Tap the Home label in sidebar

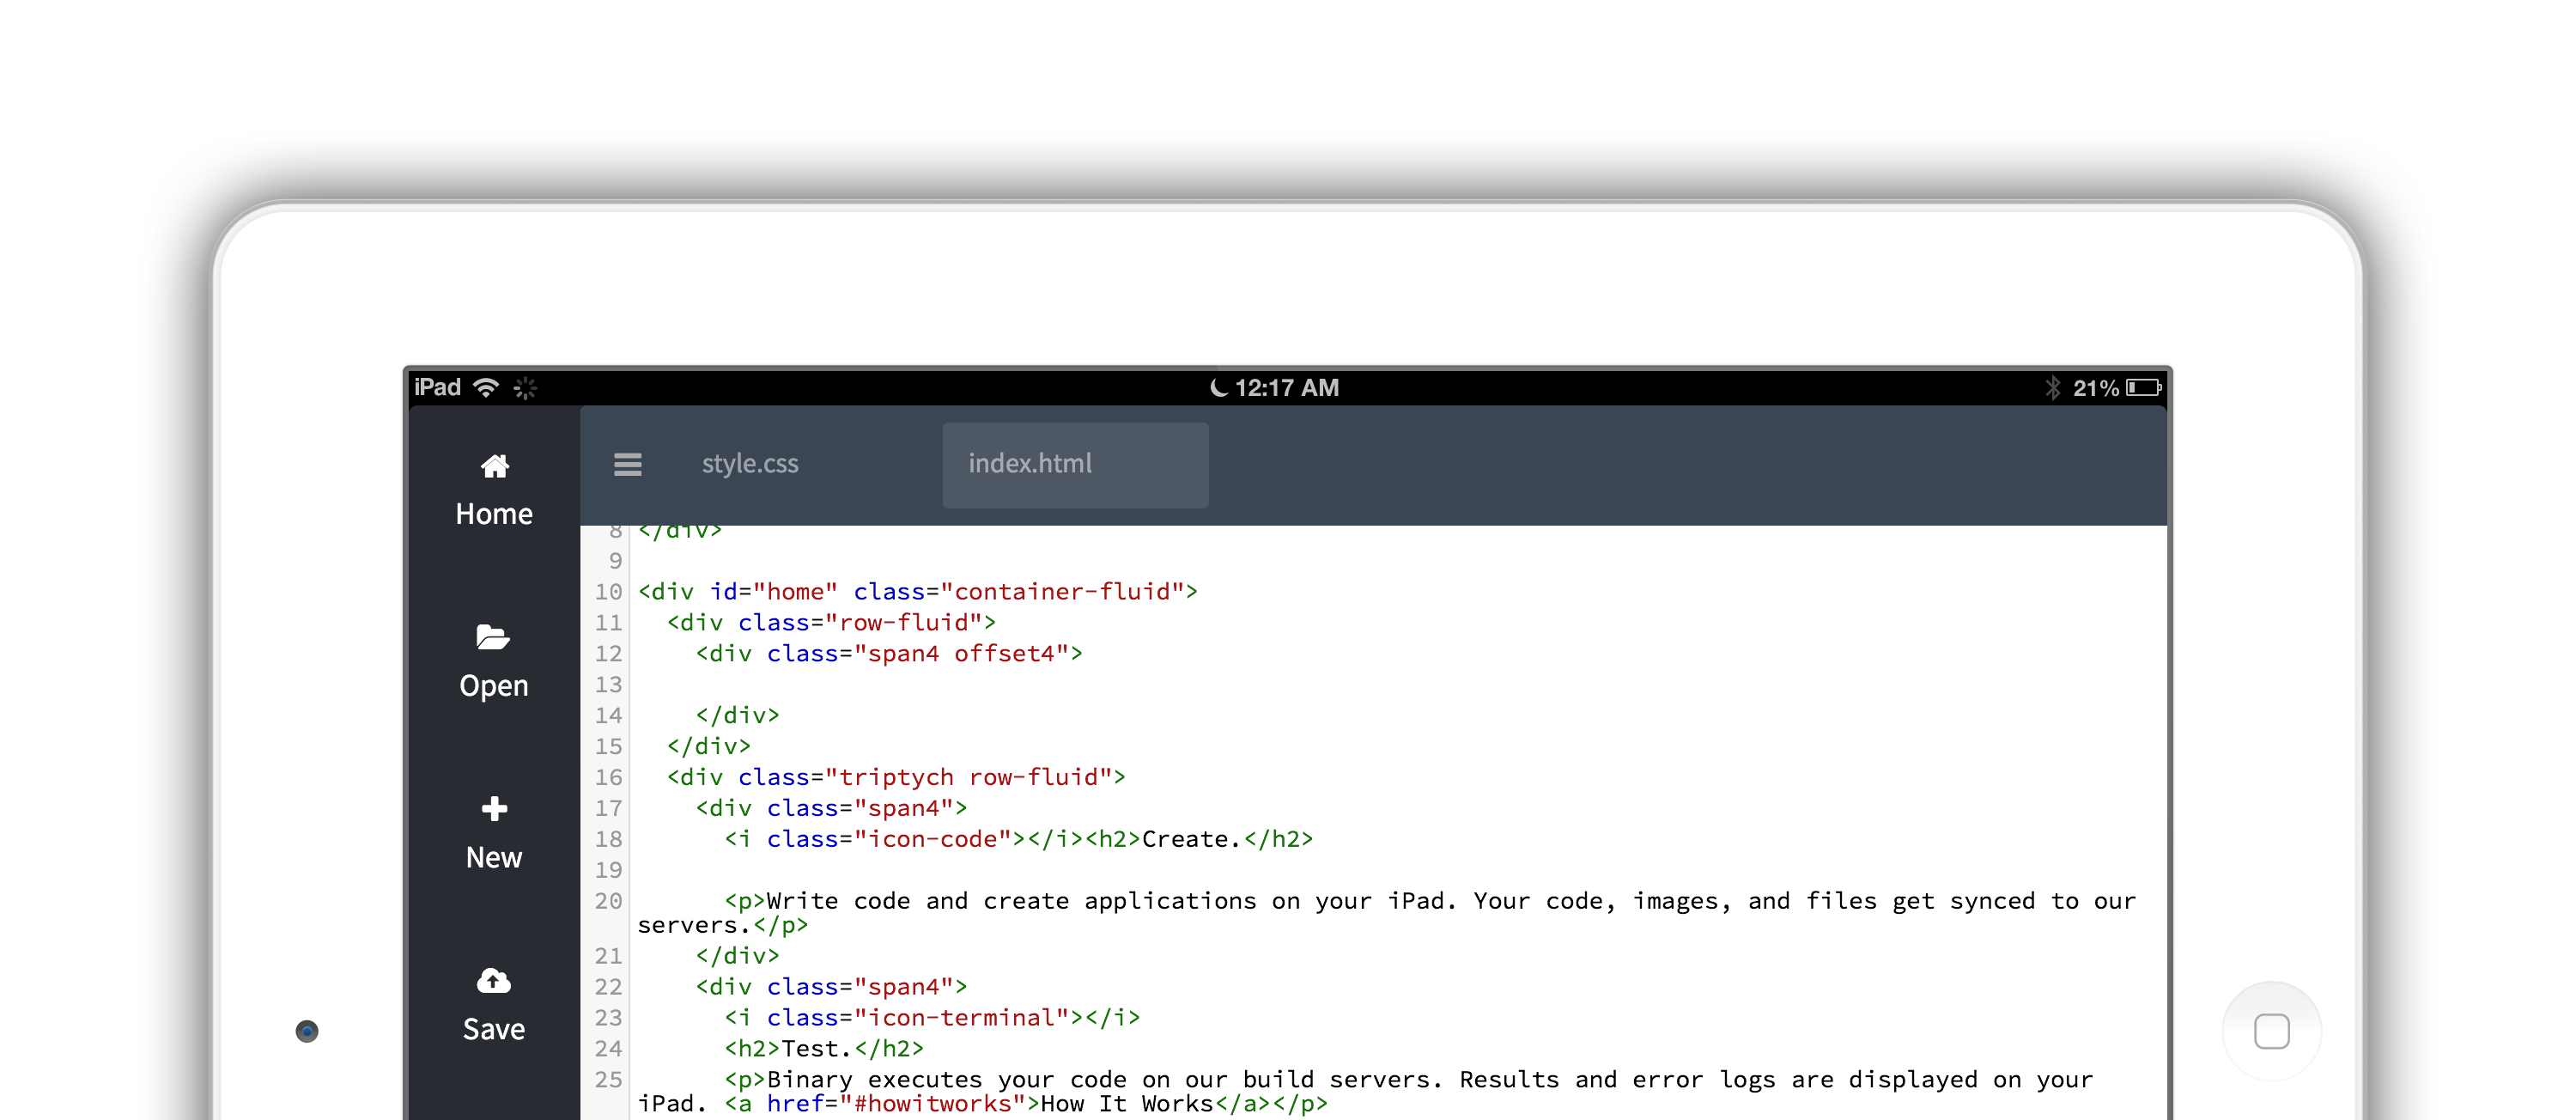494,514
